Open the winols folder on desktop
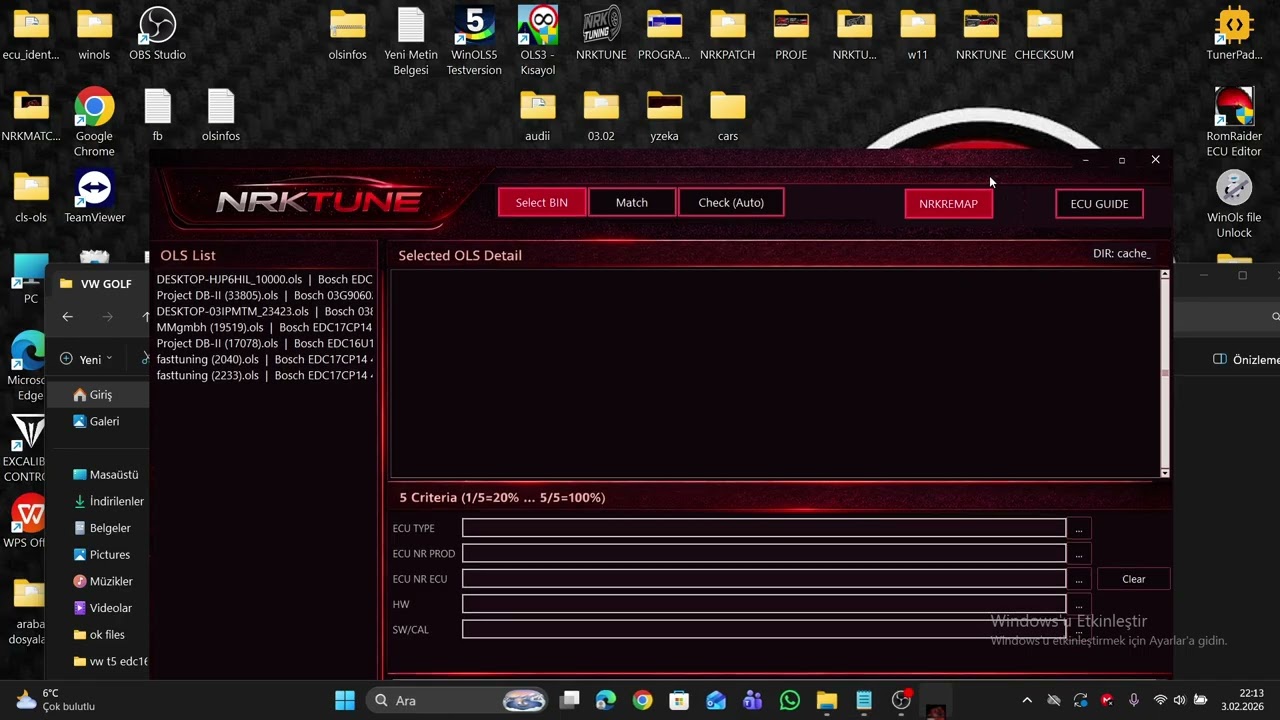 point(94,34)
